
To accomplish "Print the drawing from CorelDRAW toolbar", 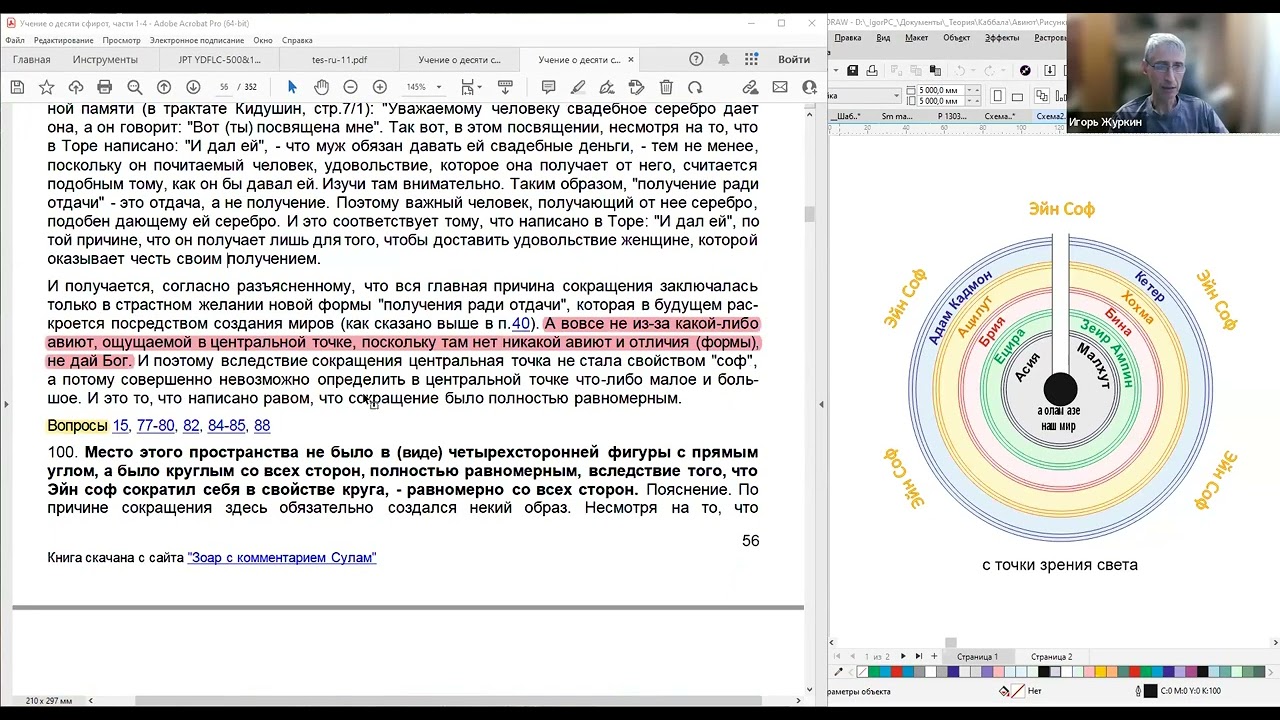I will tap(872, 70).
